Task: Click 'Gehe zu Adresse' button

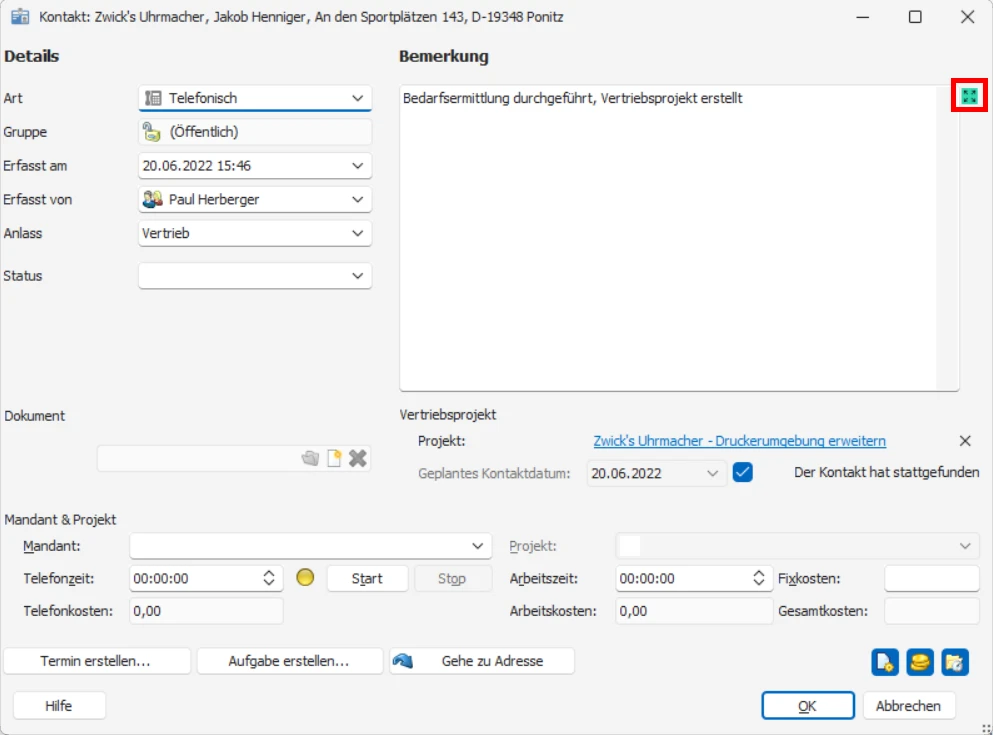Action: [482, 661]
